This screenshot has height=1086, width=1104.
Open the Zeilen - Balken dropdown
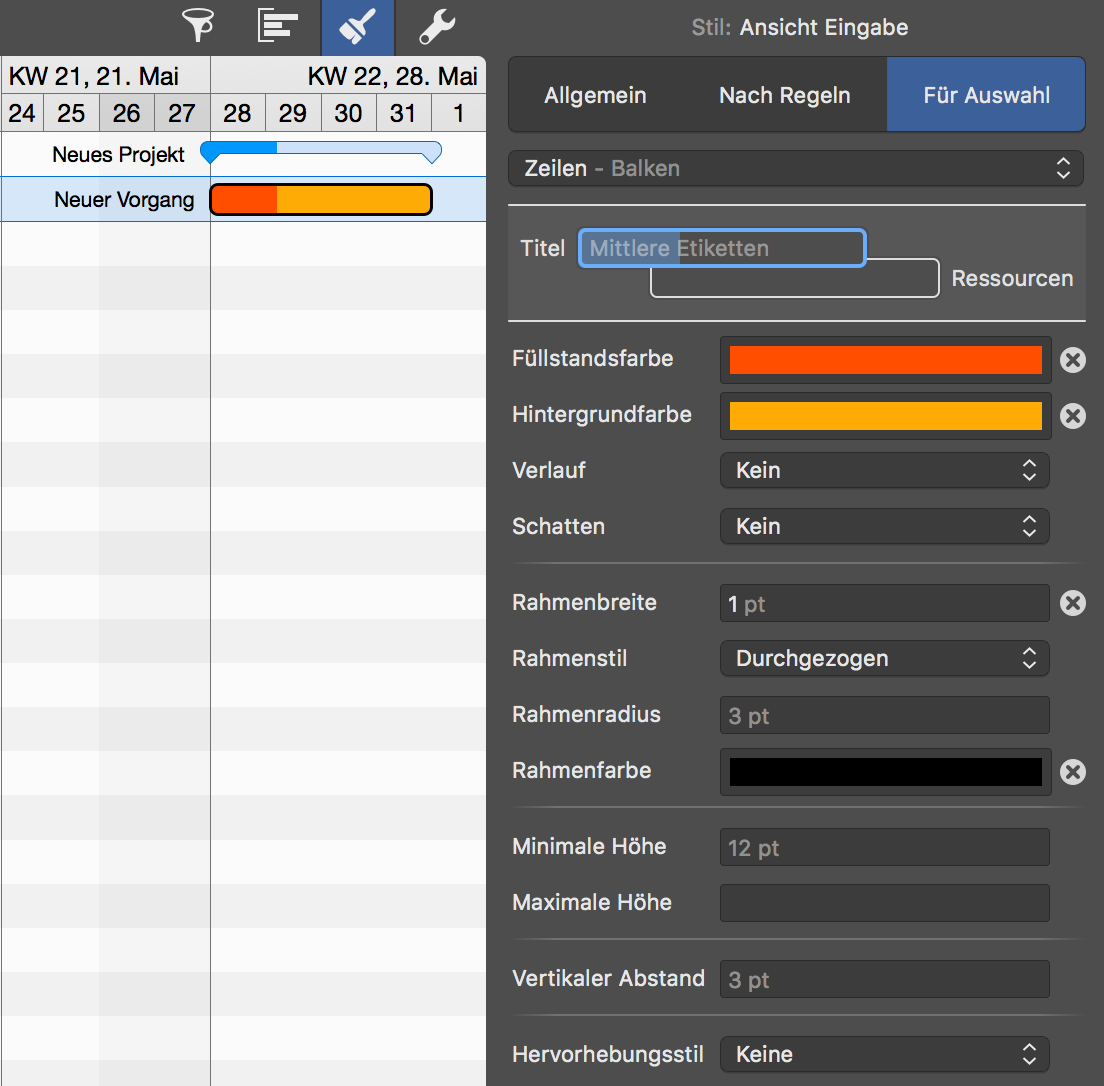click(x=796, y=169)
